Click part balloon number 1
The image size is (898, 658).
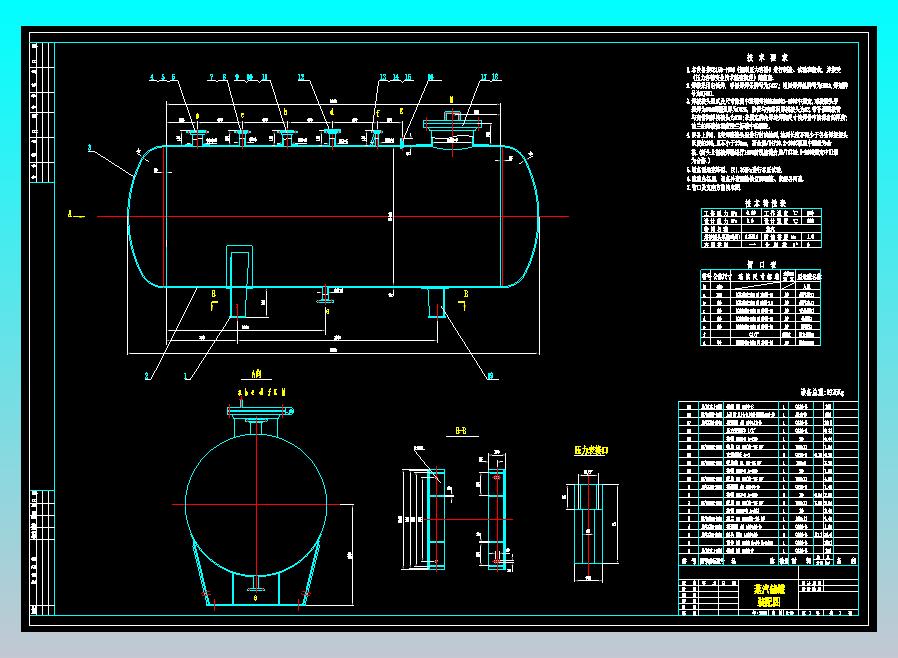pos(186,376)
